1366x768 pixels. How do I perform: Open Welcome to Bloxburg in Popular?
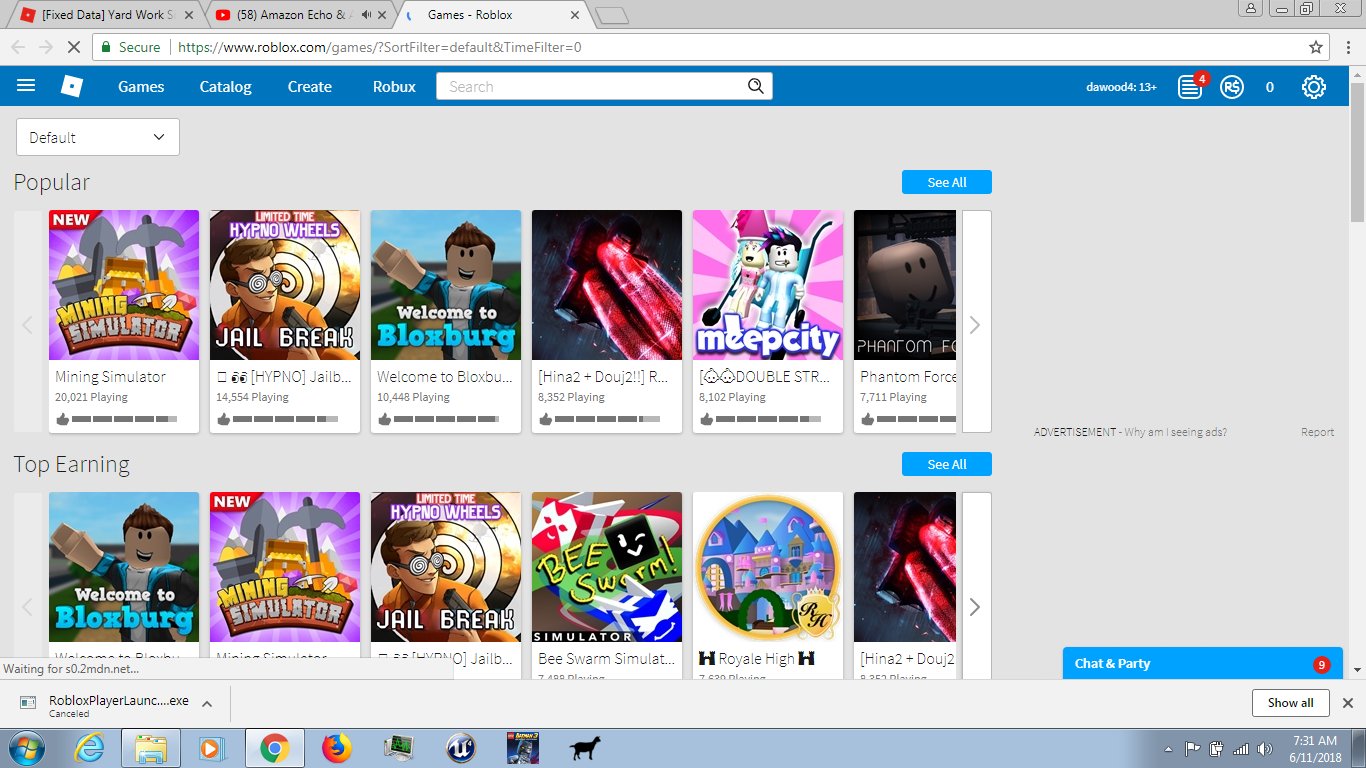446,285
